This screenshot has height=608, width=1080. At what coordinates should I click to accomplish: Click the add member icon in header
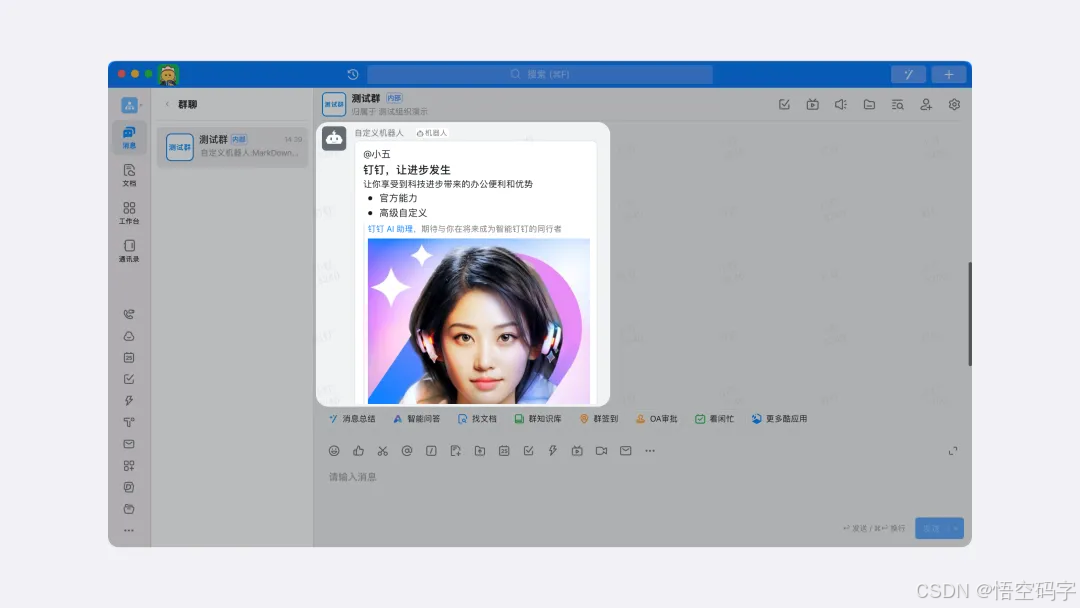926,105
